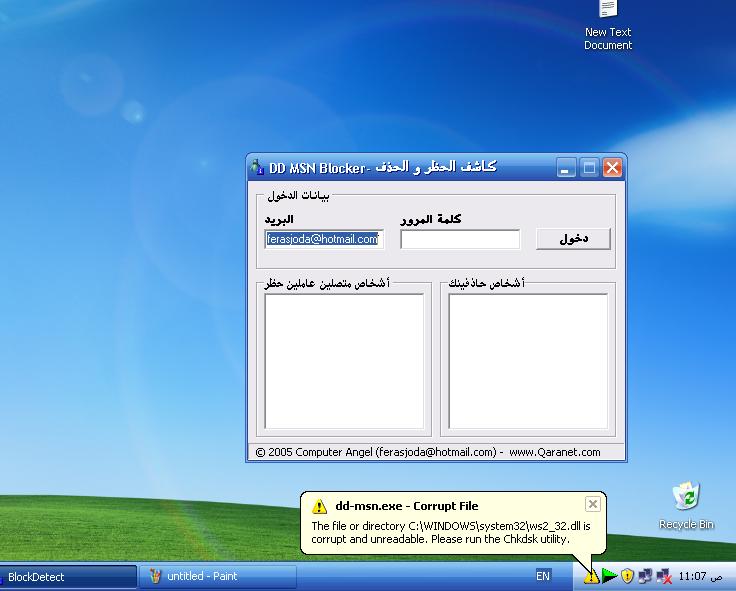Click the بيانات الدخول group label
The width and height of the screenshot is (736, 591).
pyautogui.click(x=298, y=195)
